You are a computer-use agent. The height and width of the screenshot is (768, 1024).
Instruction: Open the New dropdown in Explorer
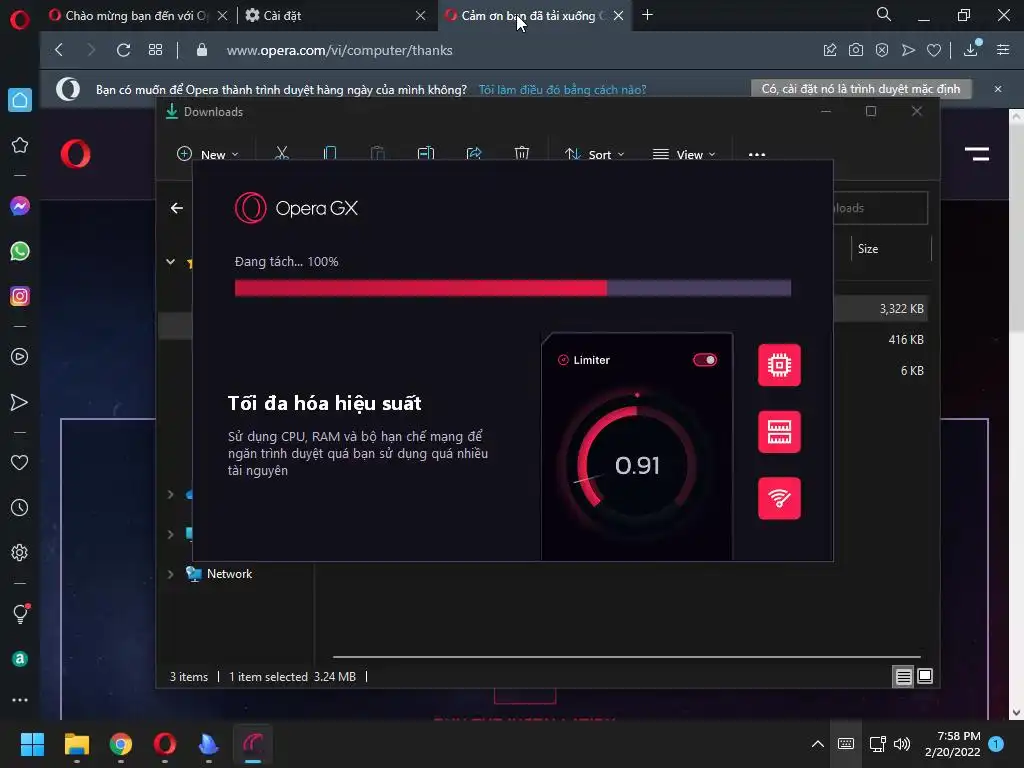pos(208,155)
